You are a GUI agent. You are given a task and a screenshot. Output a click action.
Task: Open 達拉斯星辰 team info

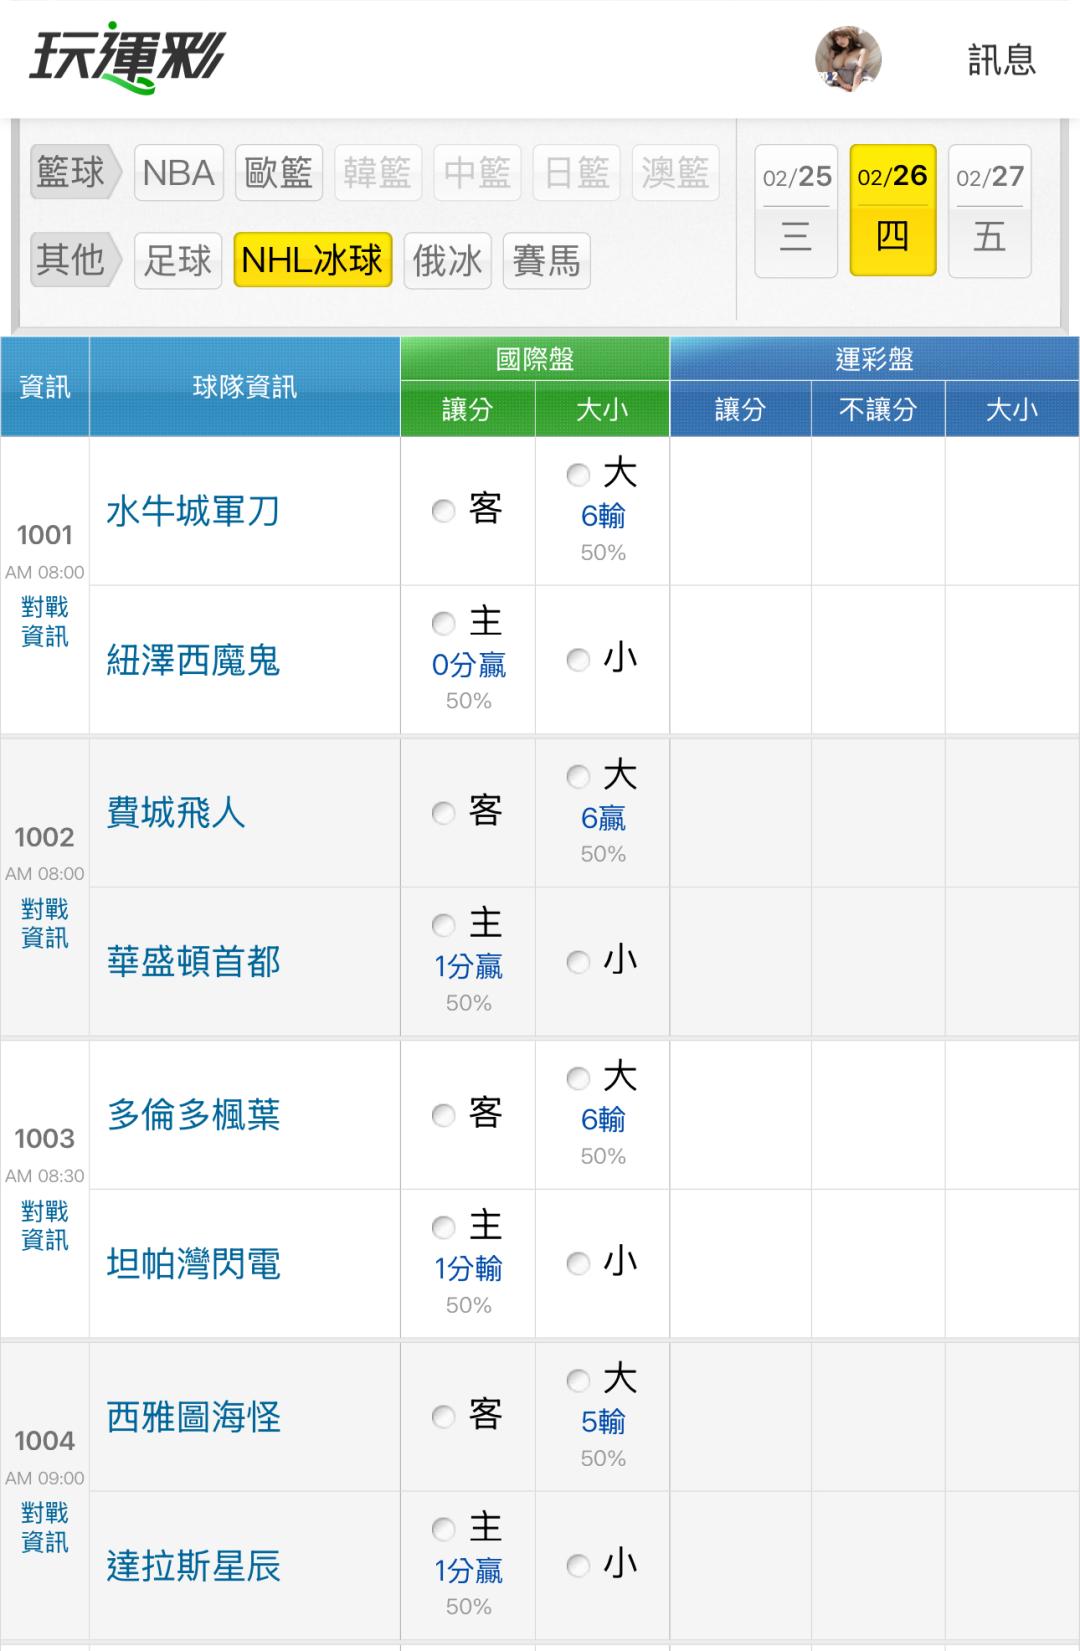pyautogui.click(x=193, y=1566)
